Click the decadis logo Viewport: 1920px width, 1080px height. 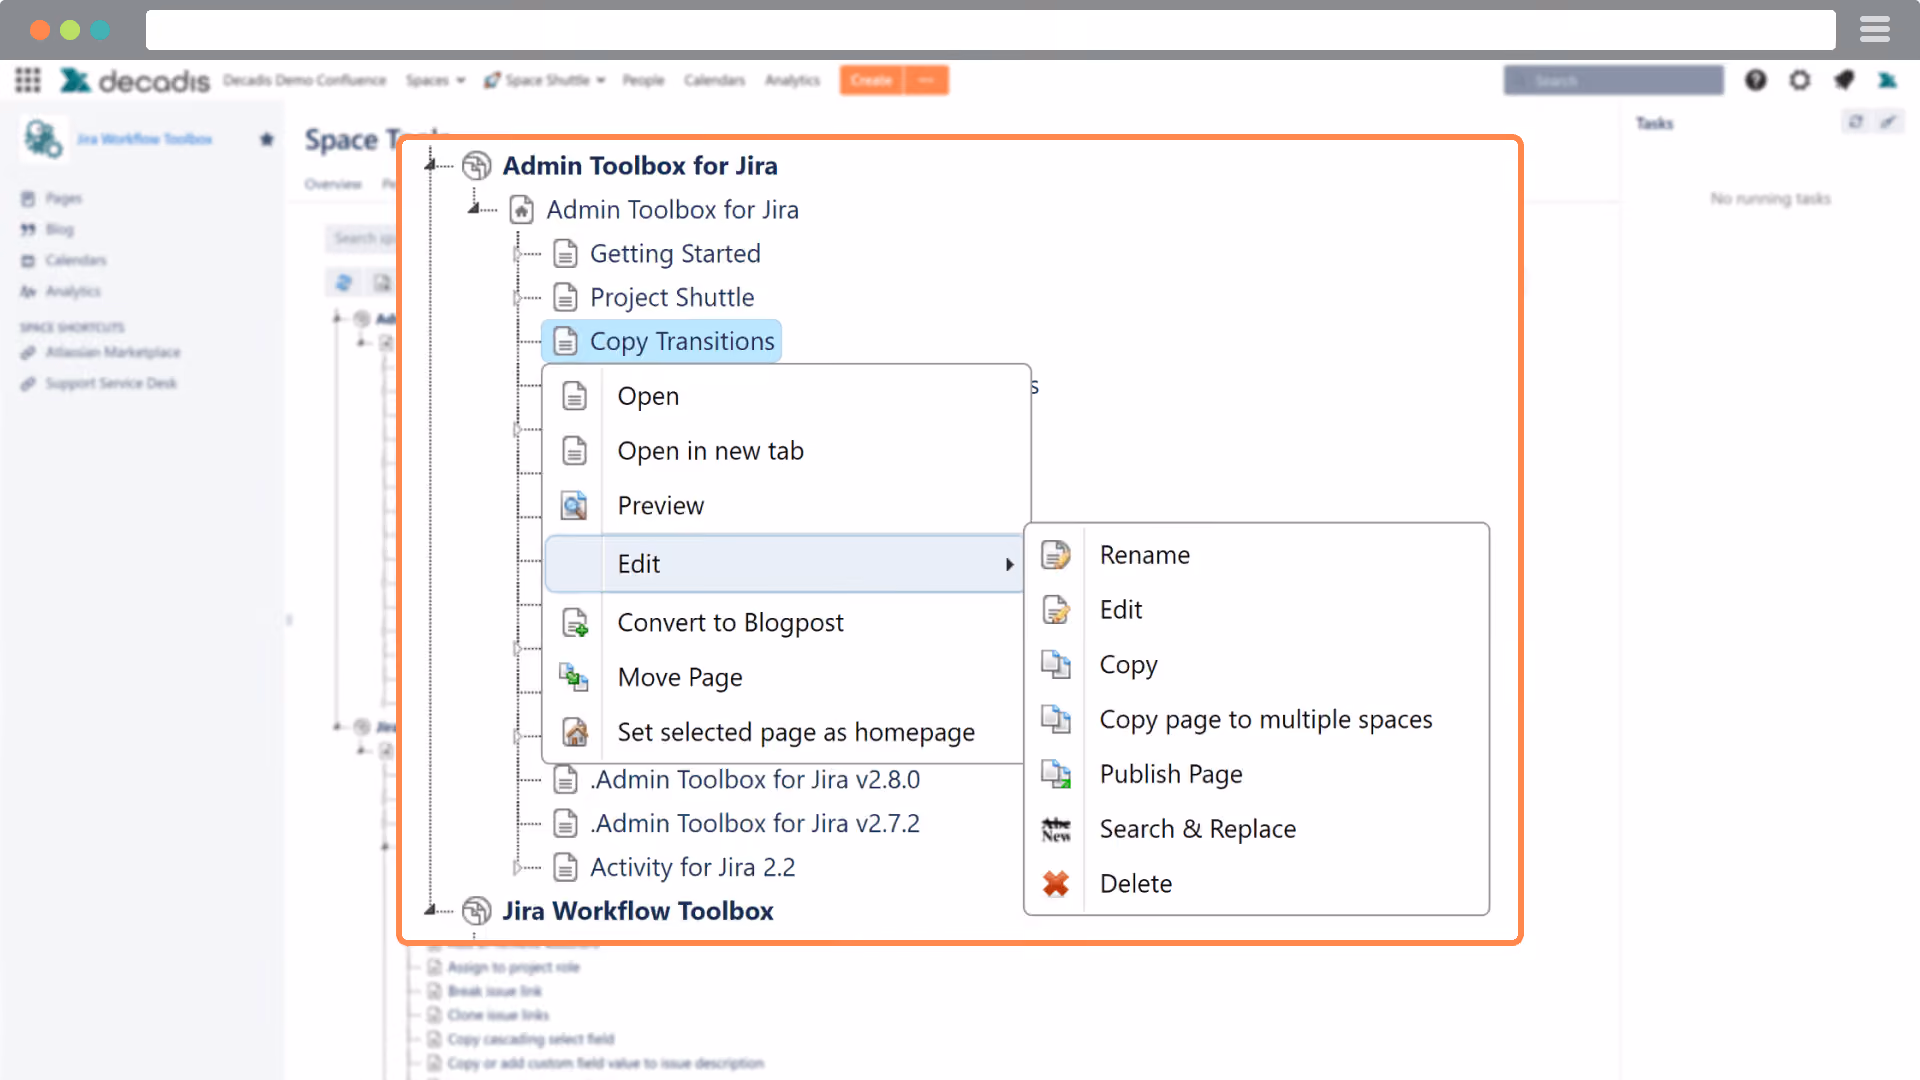pos(135,80)
